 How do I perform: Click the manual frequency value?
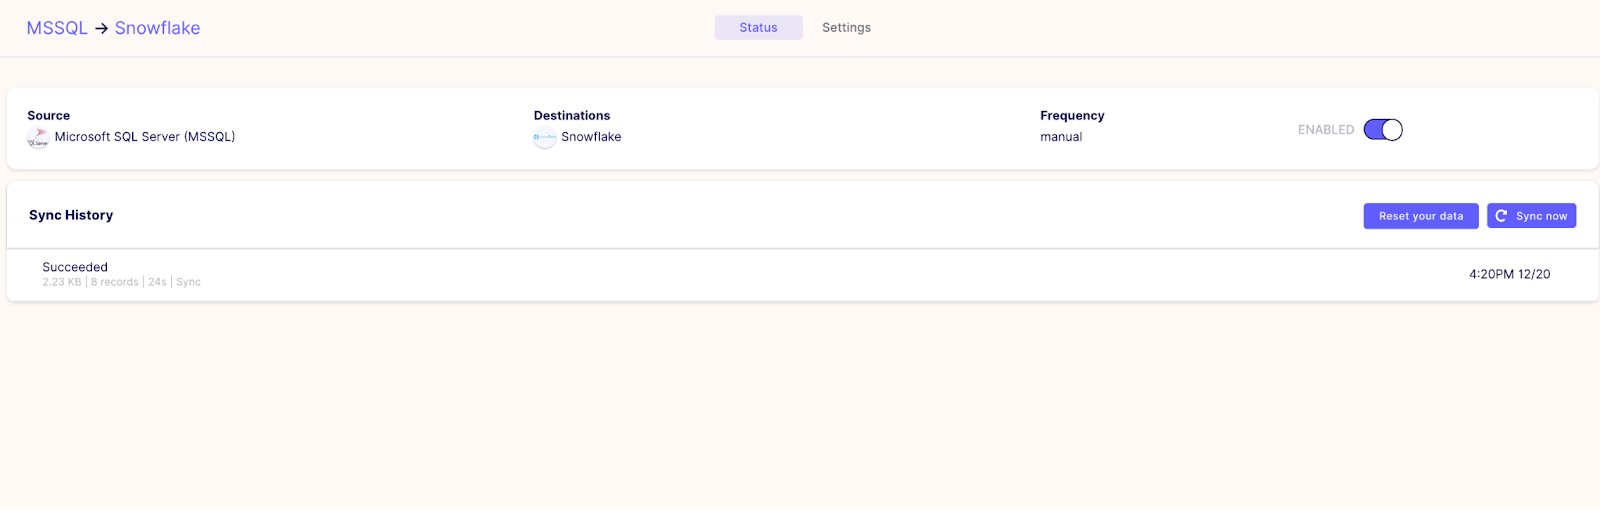pyautogui.click(x=1061, y=137)
